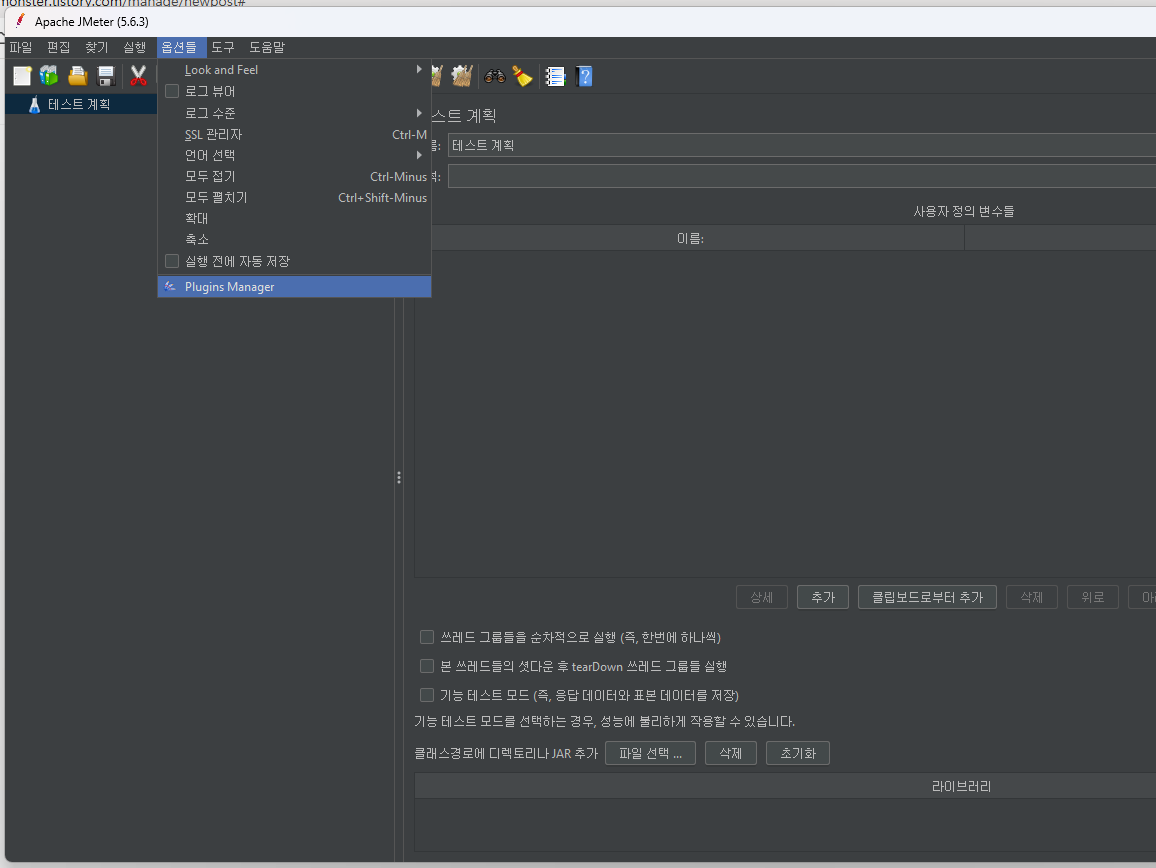The width and height of the screenshot is (1156, 868).
Task: Enable 쓰레드 그룹들을 순차적으로 실행 checkbox
Action: click(427, 636)
